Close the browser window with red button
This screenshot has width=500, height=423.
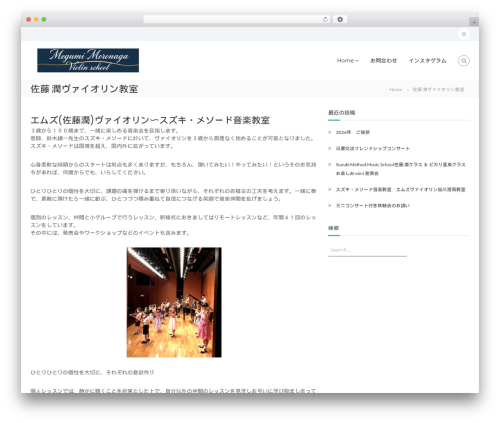[29, 19]
